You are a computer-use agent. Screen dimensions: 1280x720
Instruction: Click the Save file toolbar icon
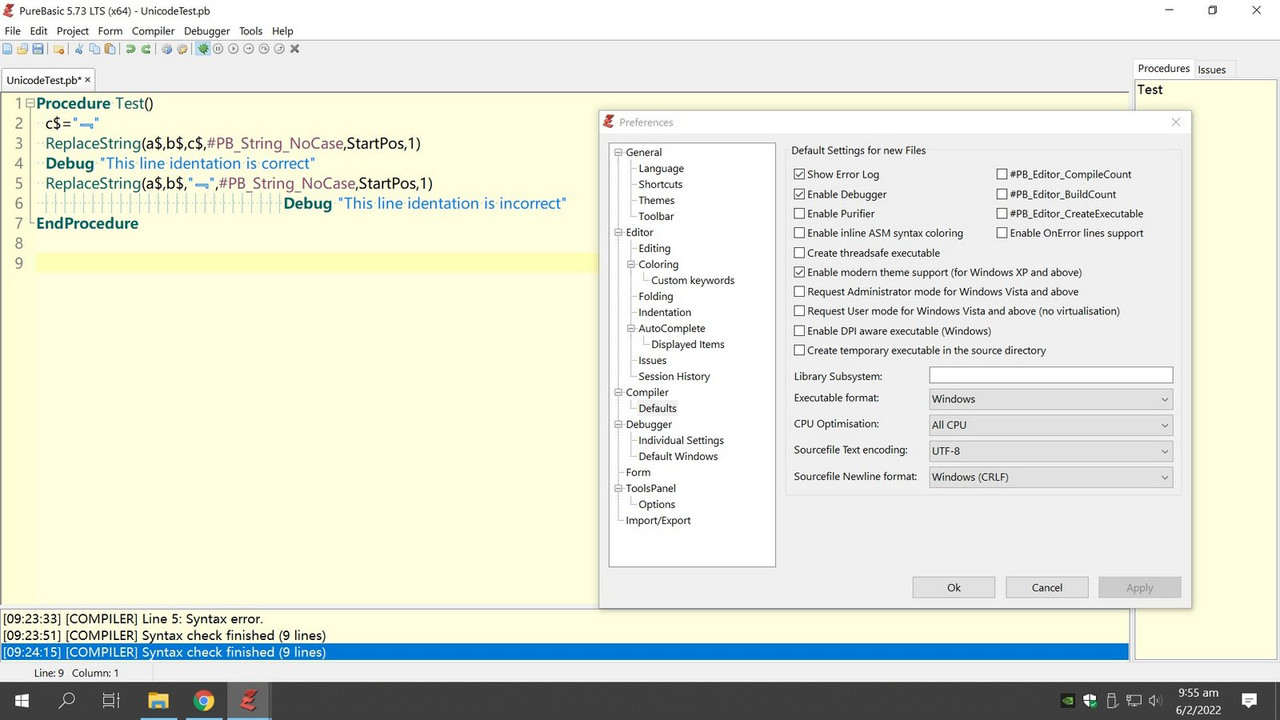(x=38, y=49)
